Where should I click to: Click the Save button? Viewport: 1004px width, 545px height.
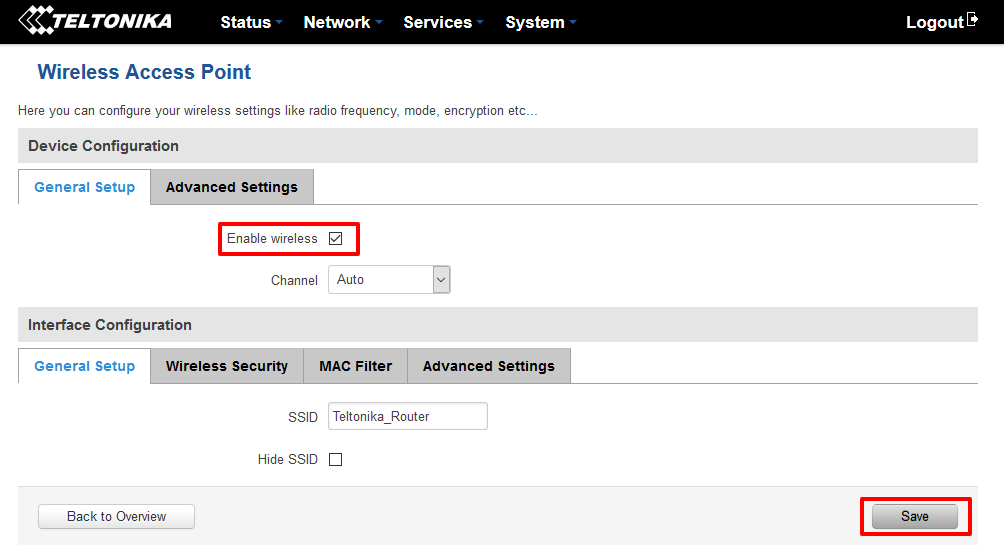tap(914, 517)
